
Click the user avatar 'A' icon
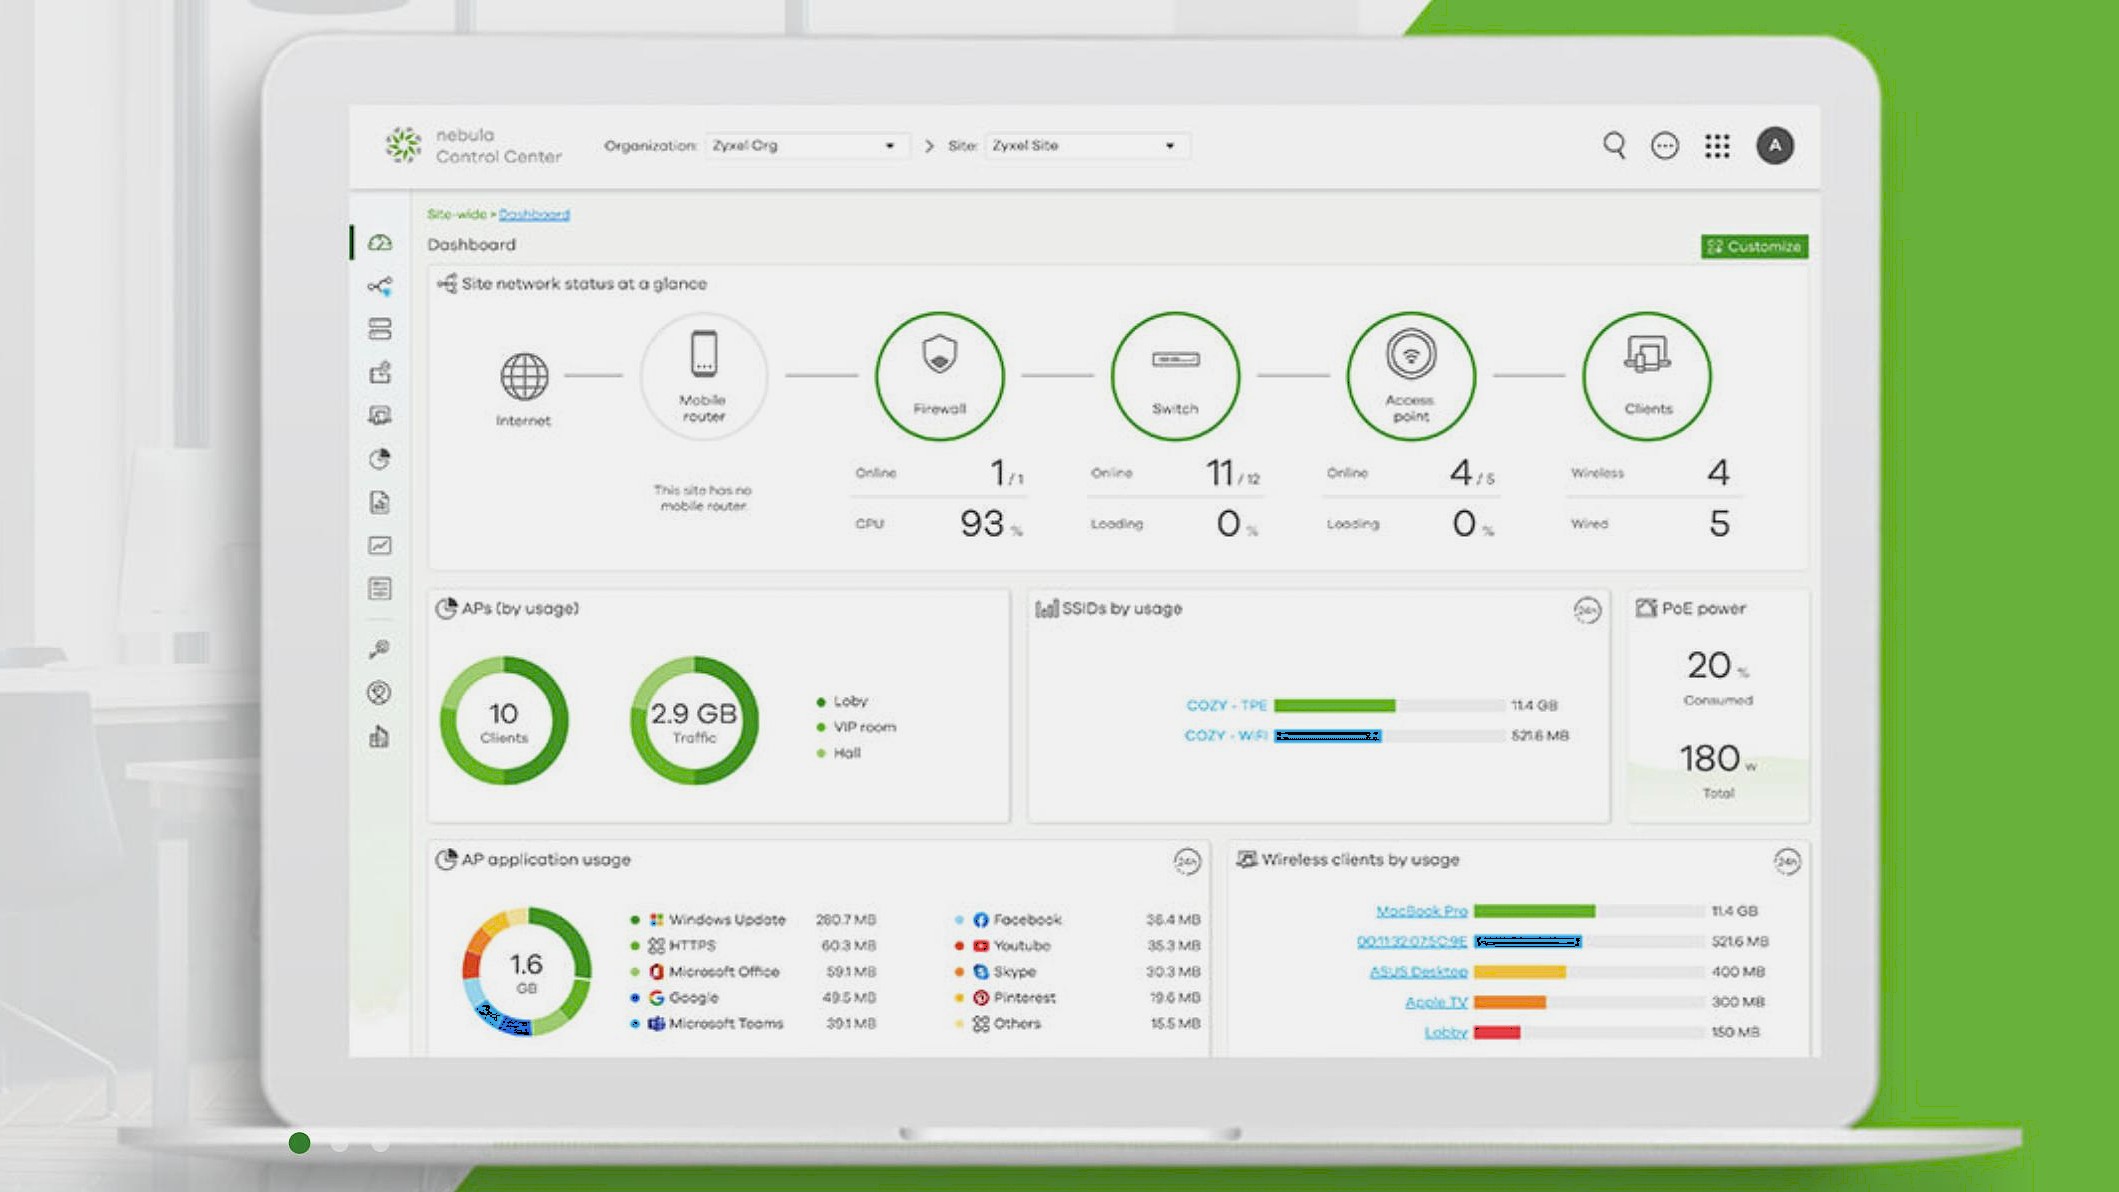tap(1775, 146)
